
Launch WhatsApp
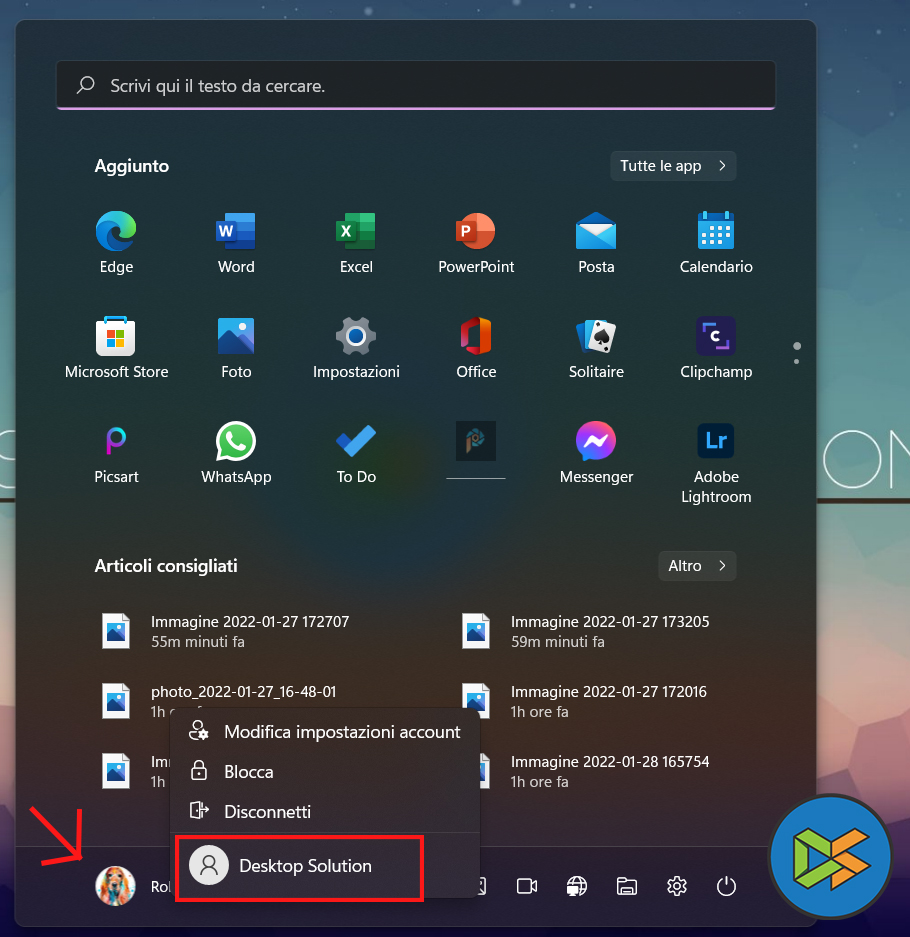pos(236,452)
